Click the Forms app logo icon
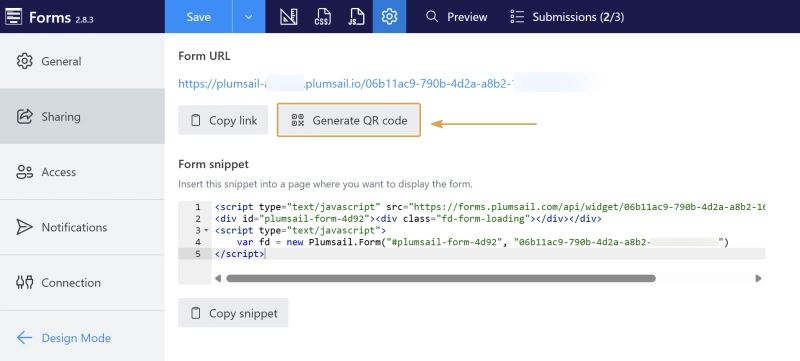This screenshot has height=361, width=800. click(x=14, y=16)
